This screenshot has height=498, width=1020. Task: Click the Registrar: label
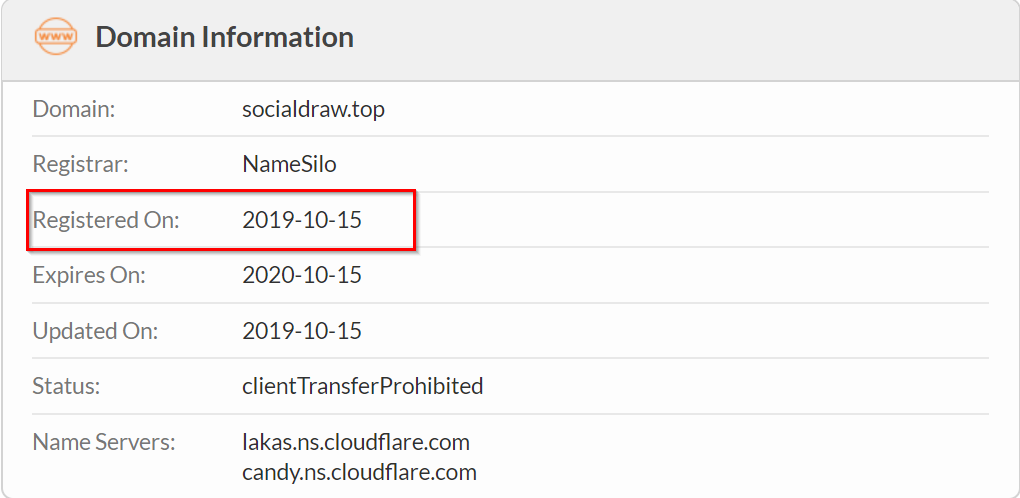coord(81,164)
